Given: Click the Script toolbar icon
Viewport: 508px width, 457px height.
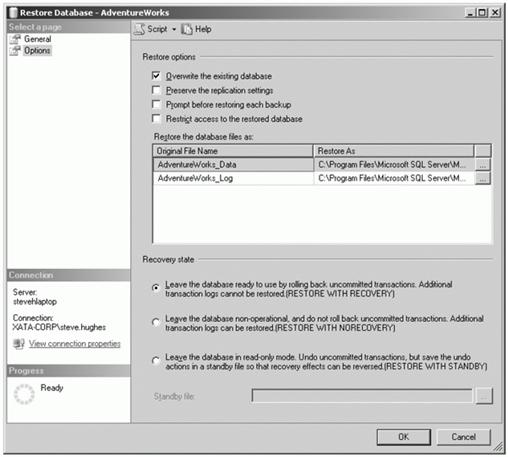Looking at the screenshot, I should (x=140, y=29).
